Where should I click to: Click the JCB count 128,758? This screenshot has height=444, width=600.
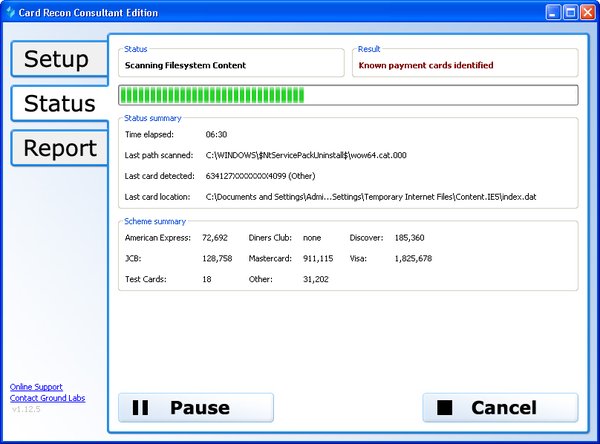pos(217,259)
